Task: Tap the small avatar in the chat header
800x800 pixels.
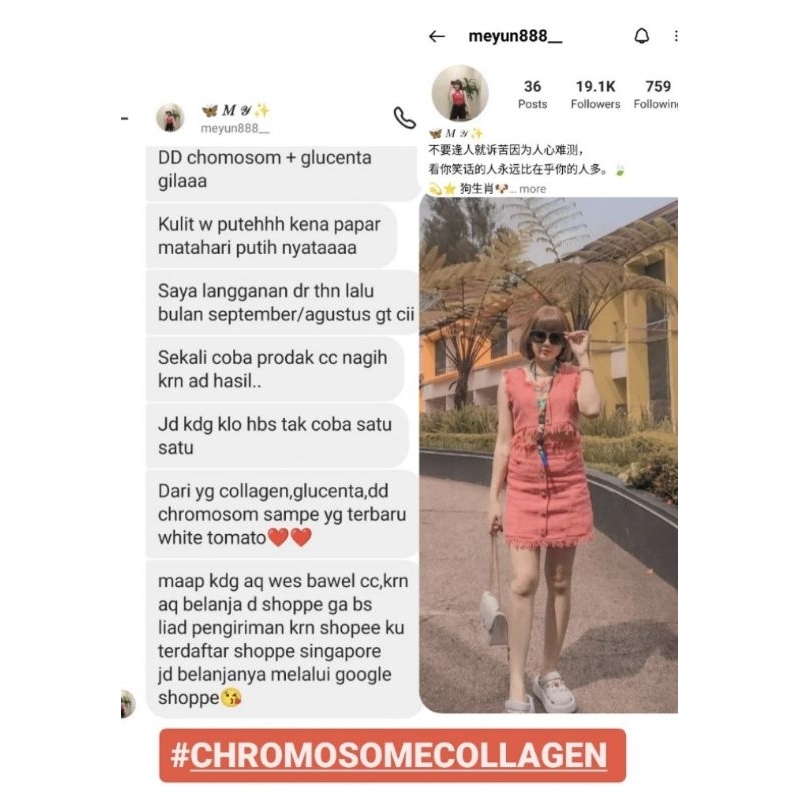Action: click(170, 118)
